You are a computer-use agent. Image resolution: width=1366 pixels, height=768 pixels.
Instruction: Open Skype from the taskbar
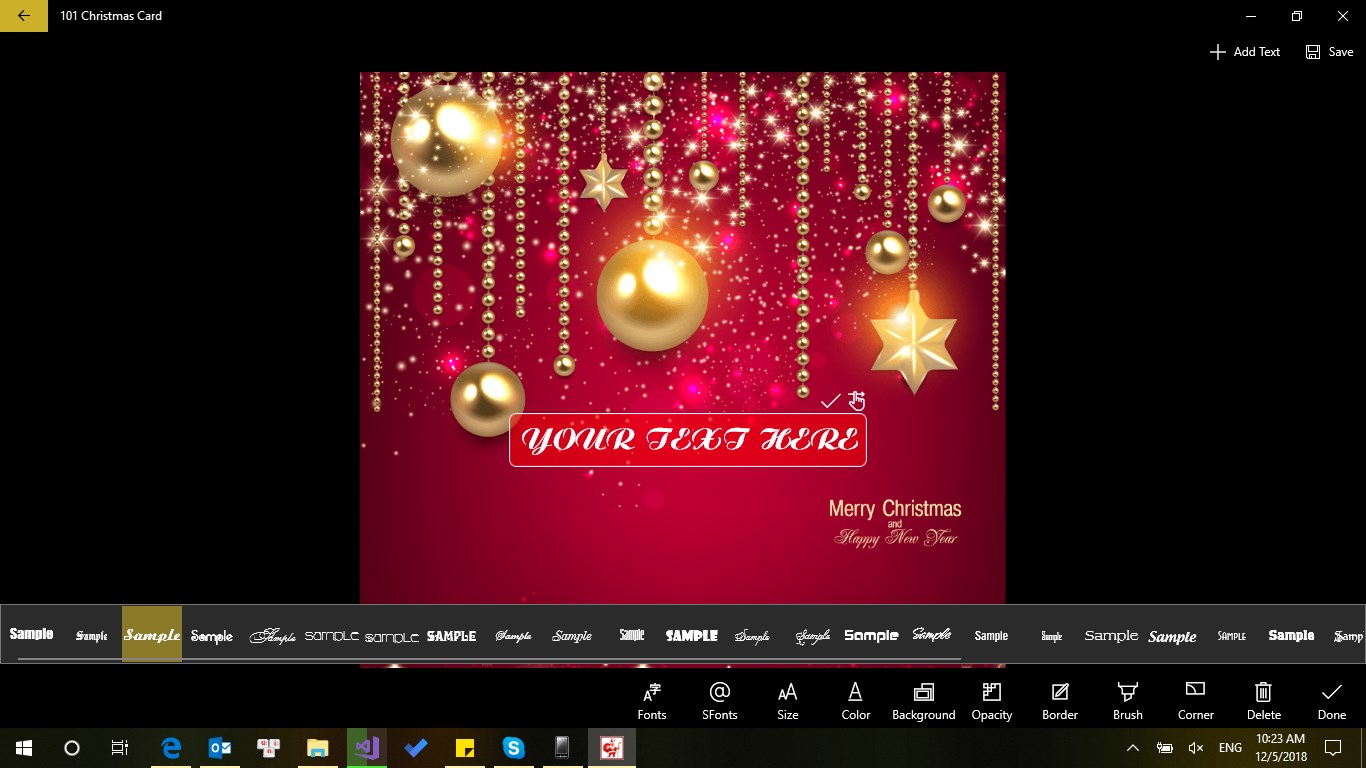coord(513,747)
